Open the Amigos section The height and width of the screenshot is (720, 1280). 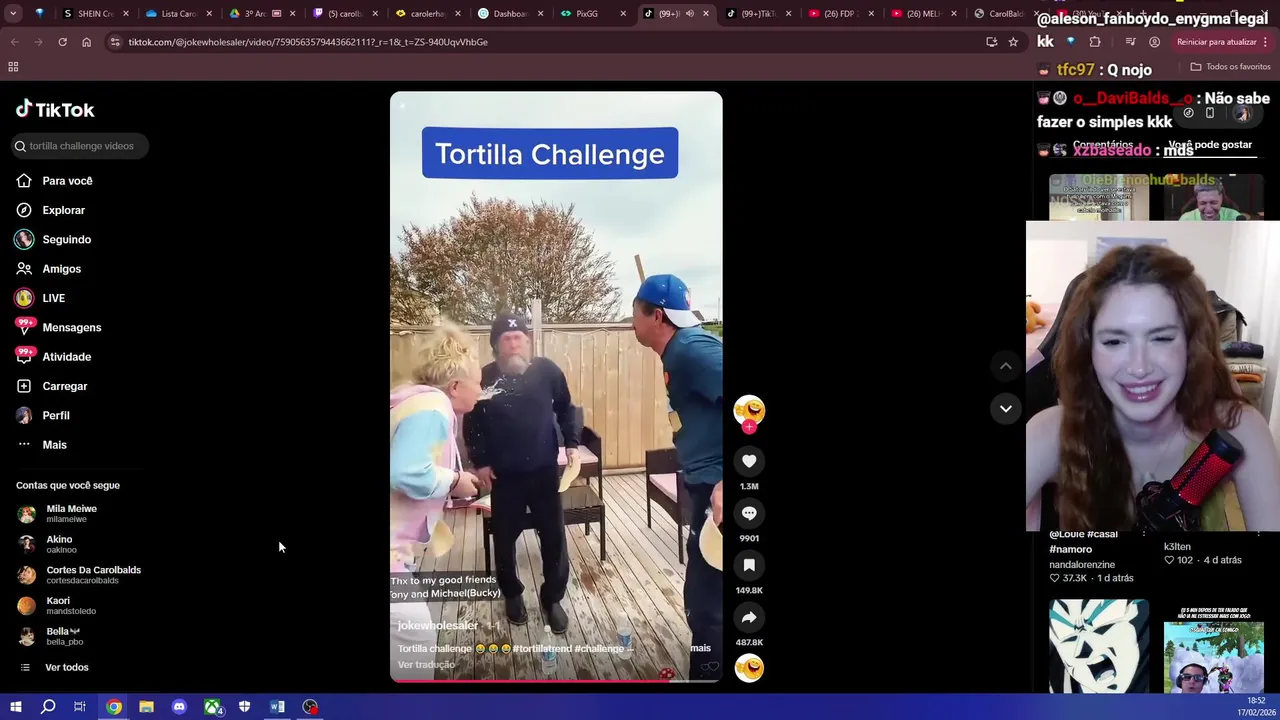tap(48, 269)
